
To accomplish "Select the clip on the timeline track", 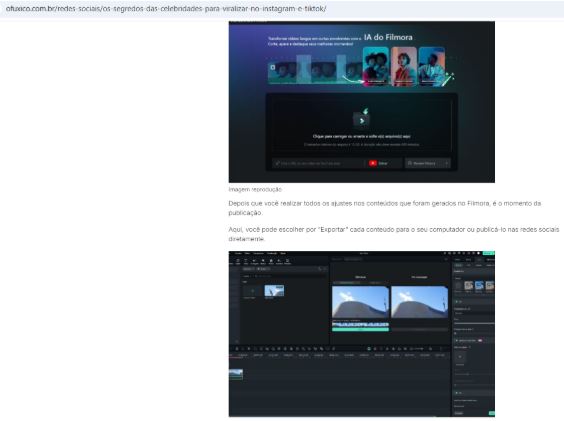I will click(x=236, y=374).
